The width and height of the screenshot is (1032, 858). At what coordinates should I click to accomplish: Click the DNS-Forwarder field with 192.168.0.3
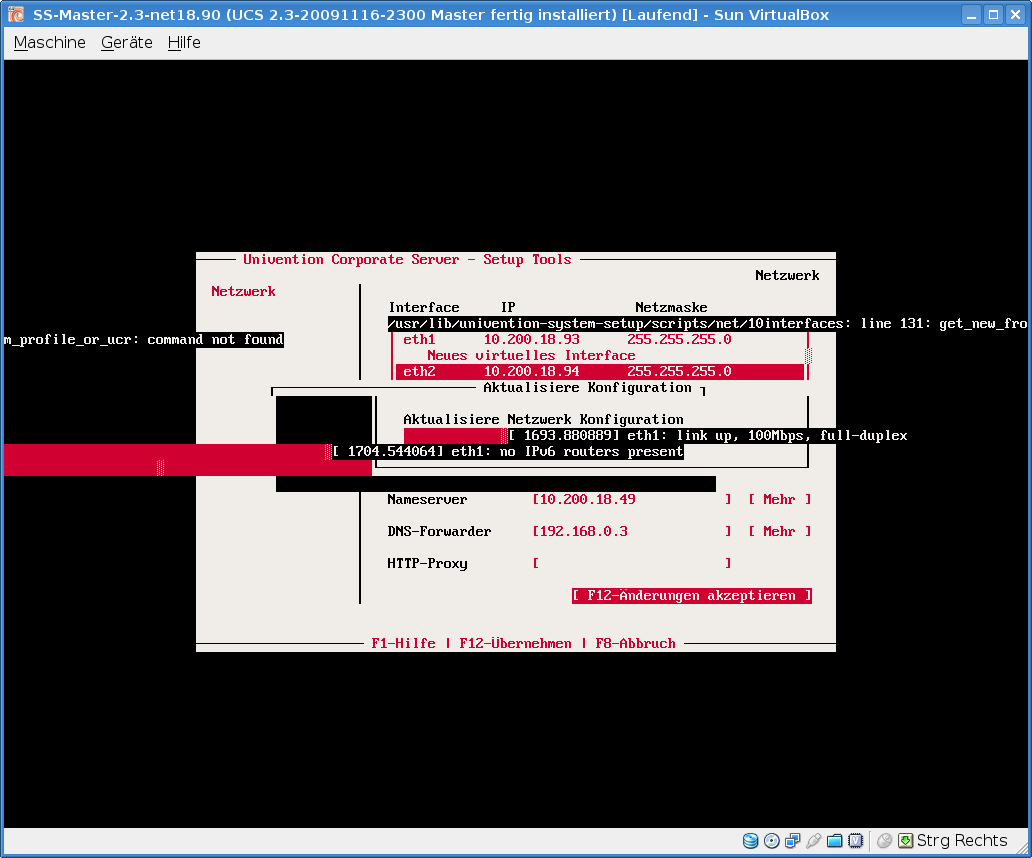631,531
